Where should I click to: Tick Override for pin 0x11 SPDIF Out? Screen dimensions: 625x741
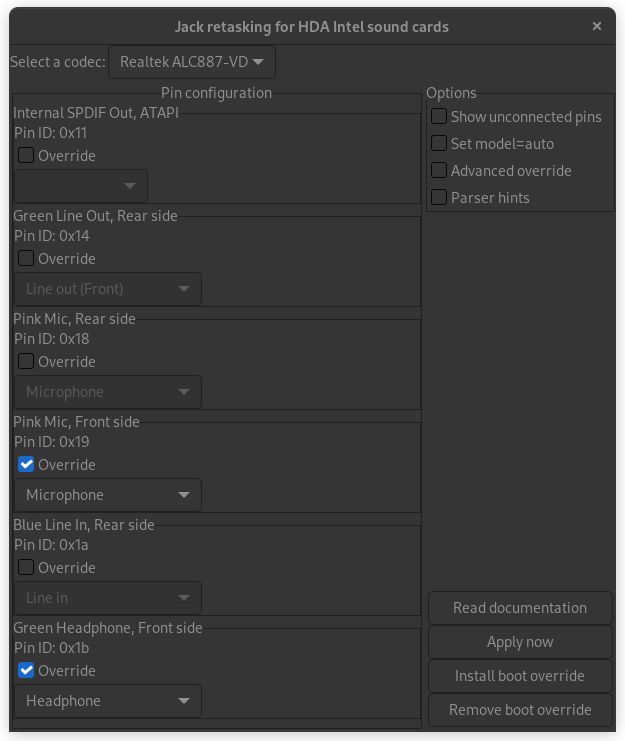[27, 156]
